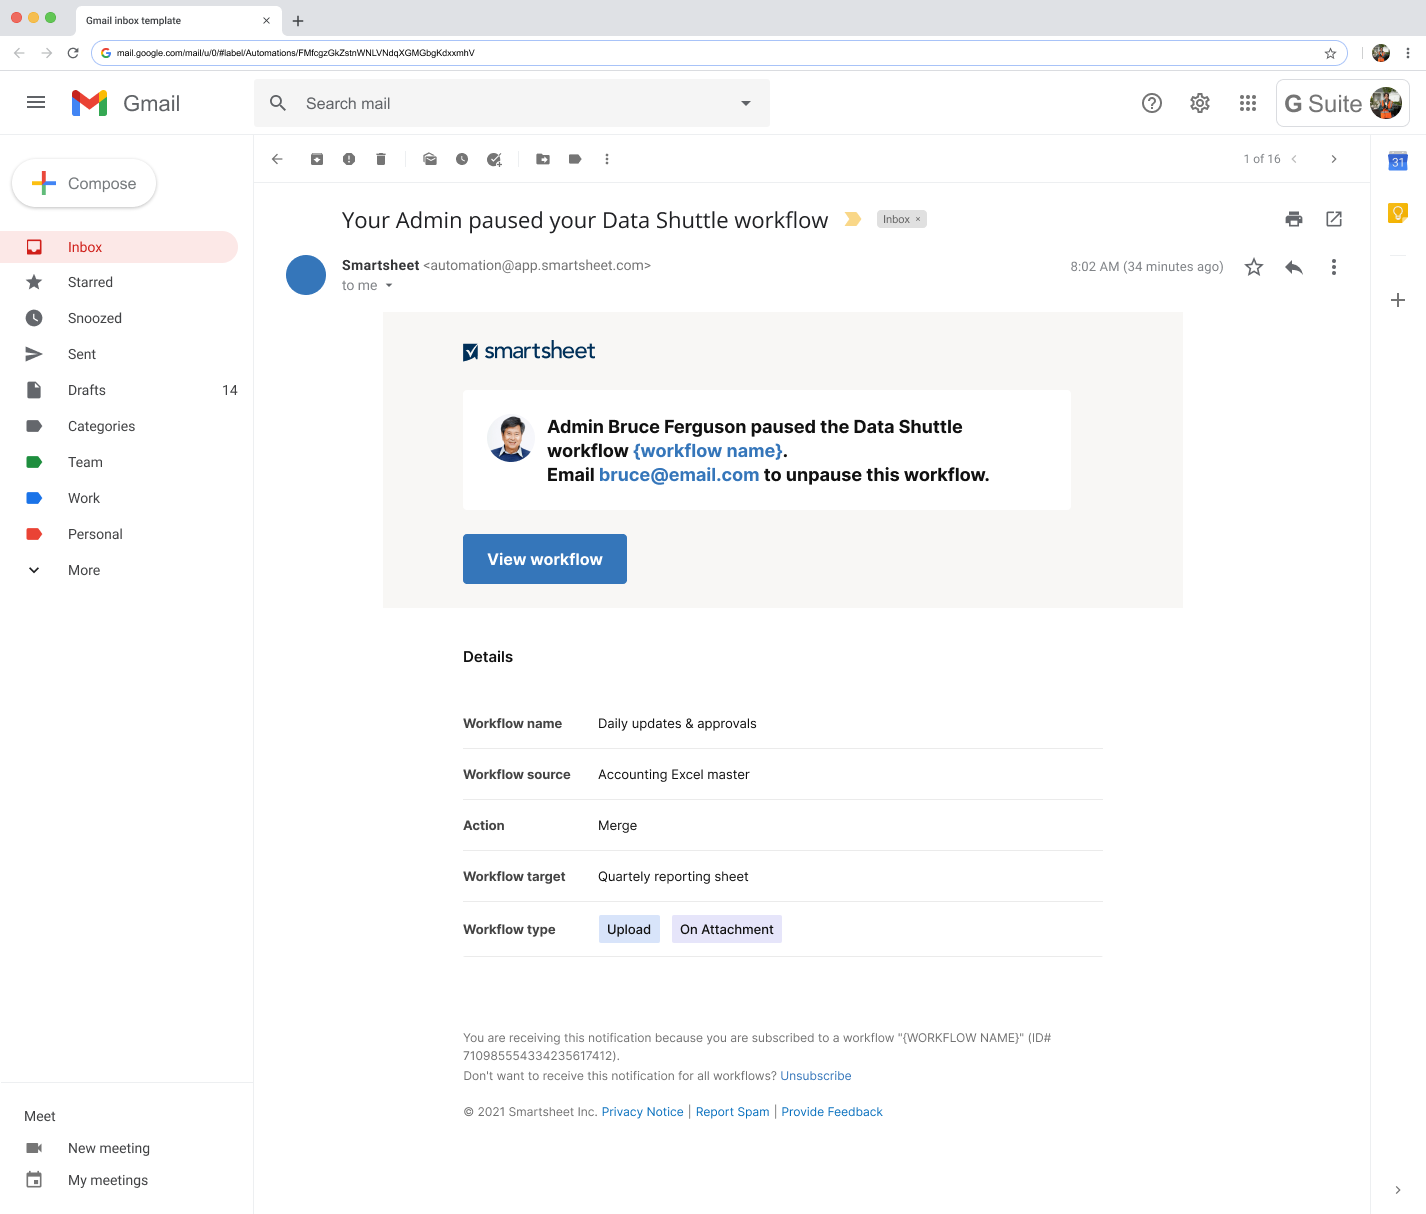
Task: Get add-ons with plus icon
Action: point(1398,300)
